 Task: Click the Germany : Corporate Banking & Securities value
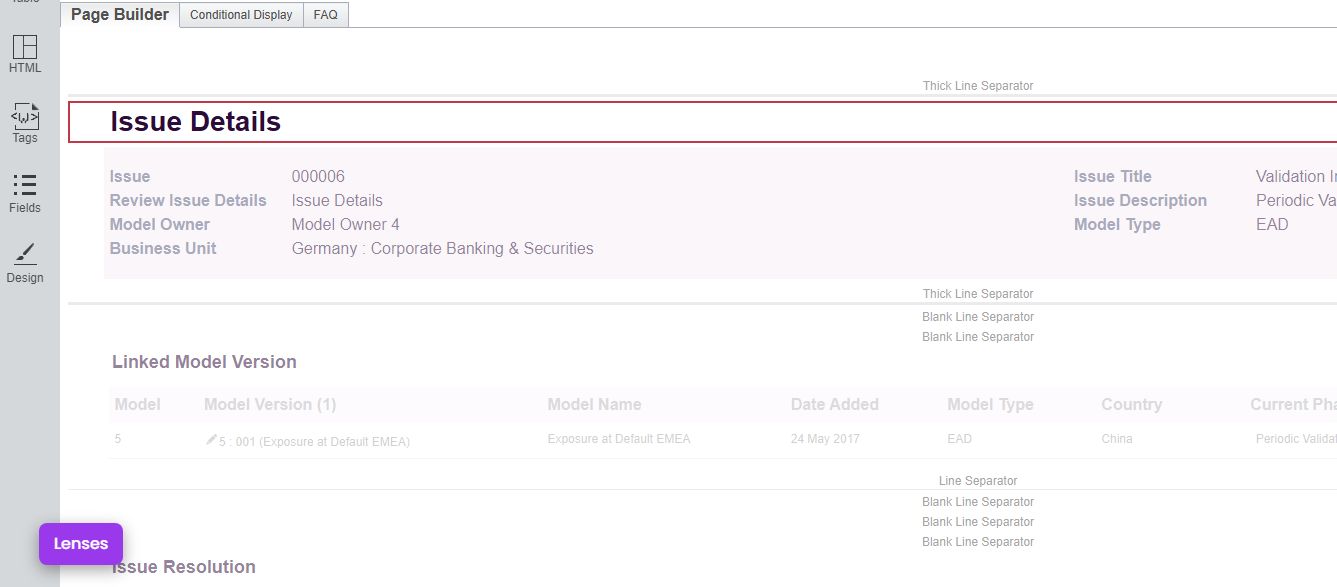tap(442, 249)
